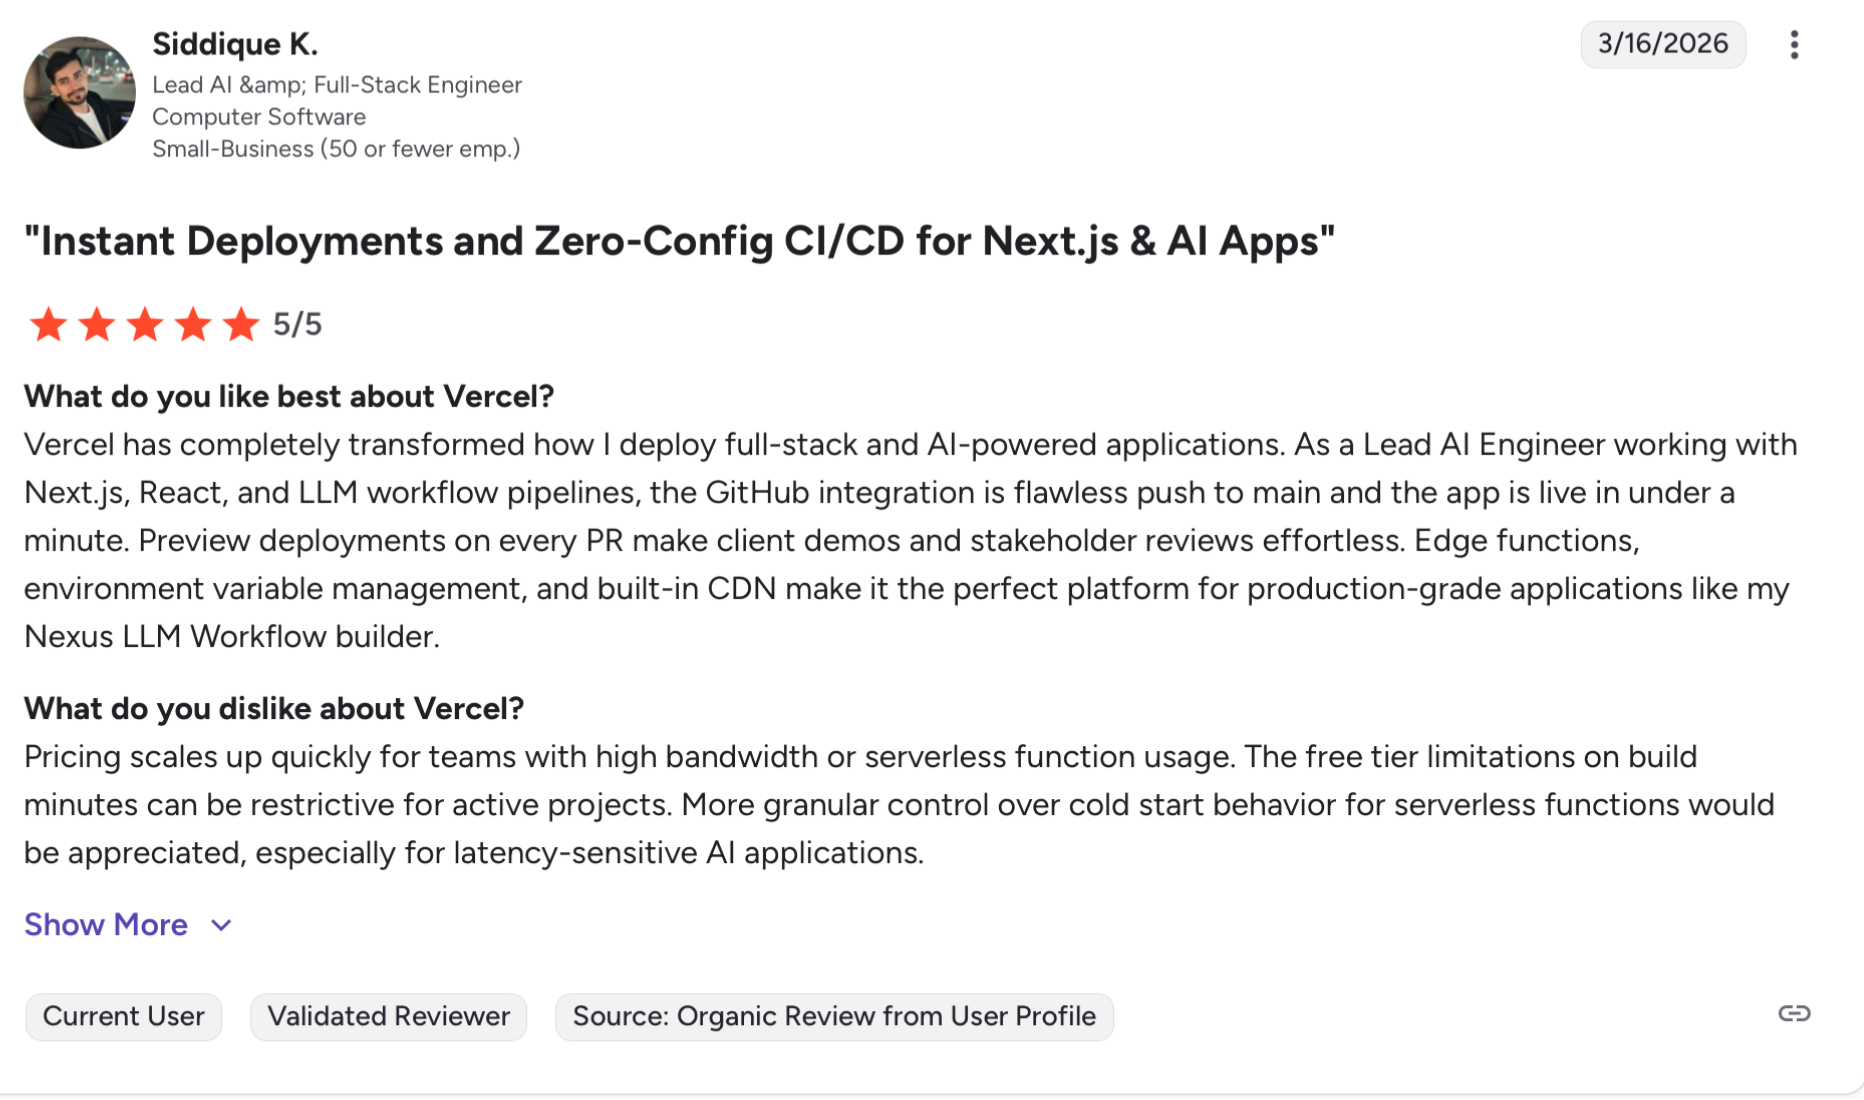
Task: Click the copy review link icon
Action: coord(1794,1014)
